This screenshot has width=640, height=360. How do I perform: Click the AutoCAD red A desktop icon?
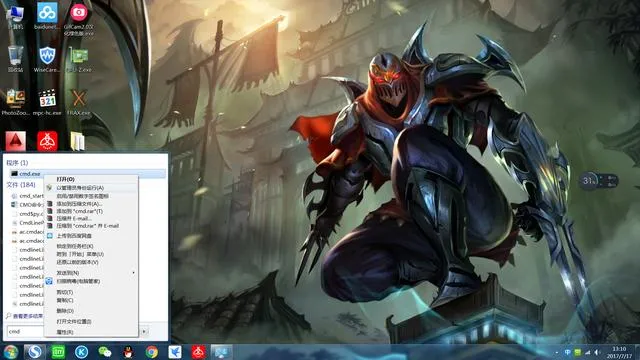(16, 141)
